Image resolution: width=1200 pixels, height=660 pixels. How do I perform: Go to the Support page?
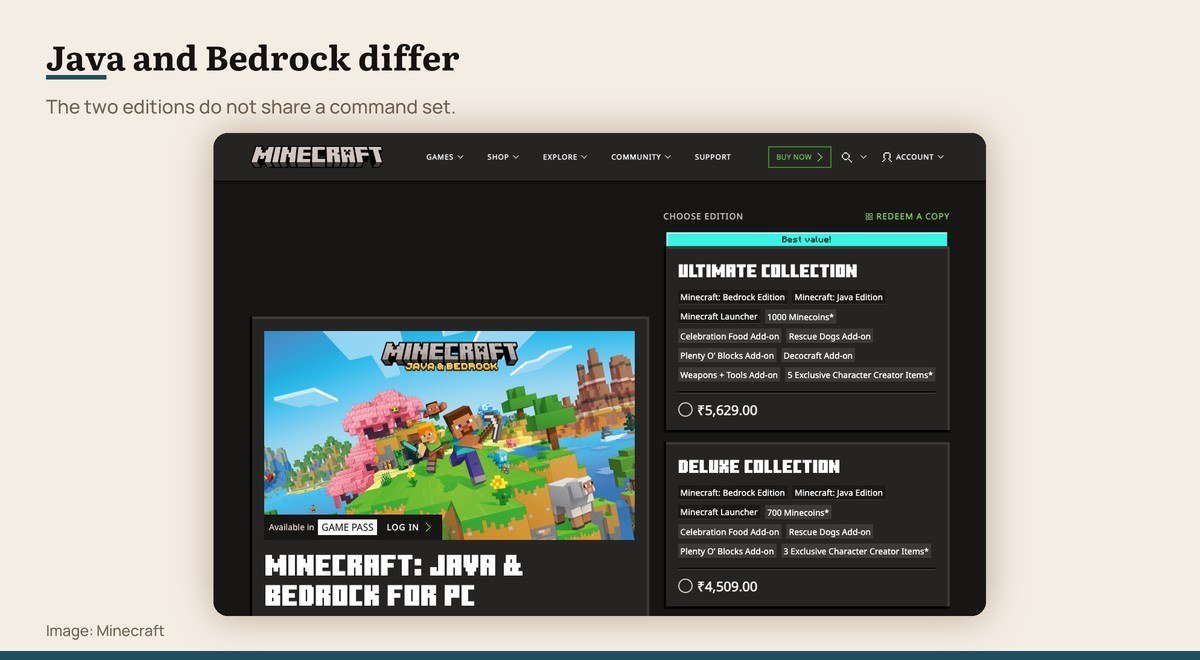(713, 157)
